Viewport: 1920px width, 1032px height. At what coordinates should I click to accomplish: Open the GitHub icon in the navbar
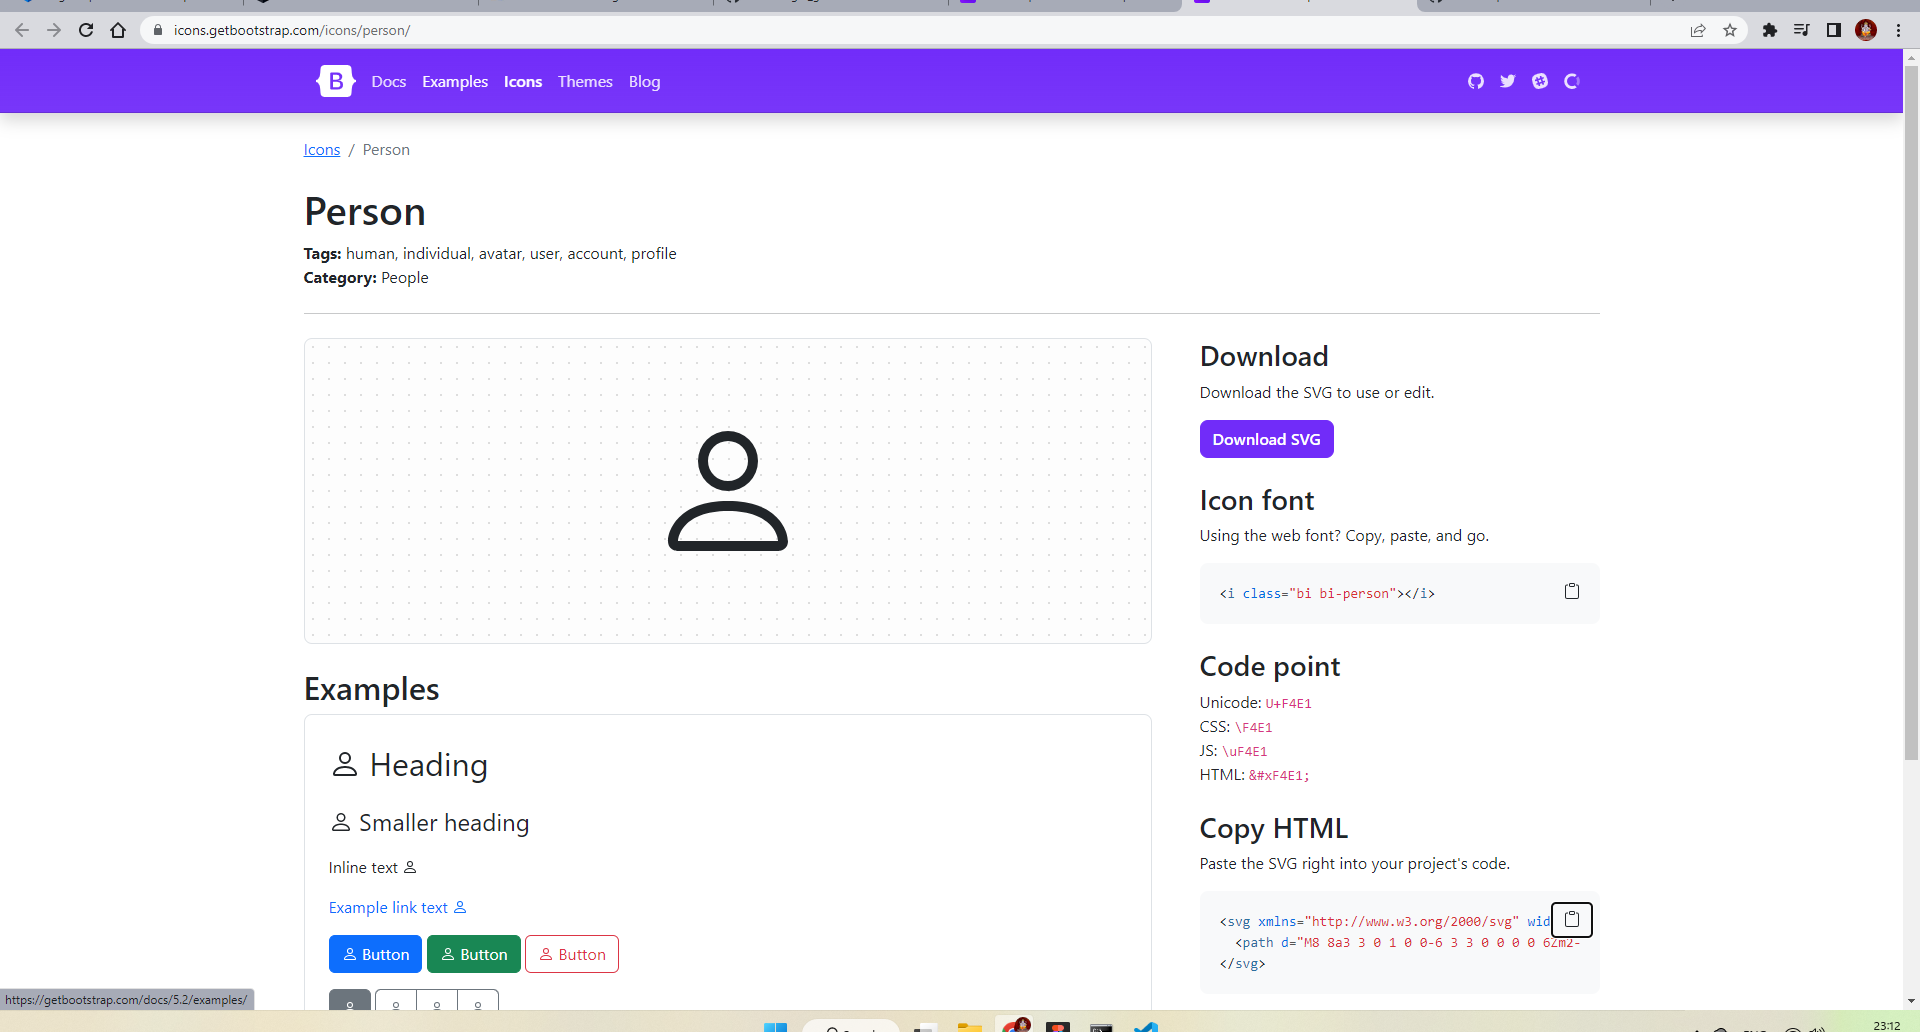coord(1475,80)
